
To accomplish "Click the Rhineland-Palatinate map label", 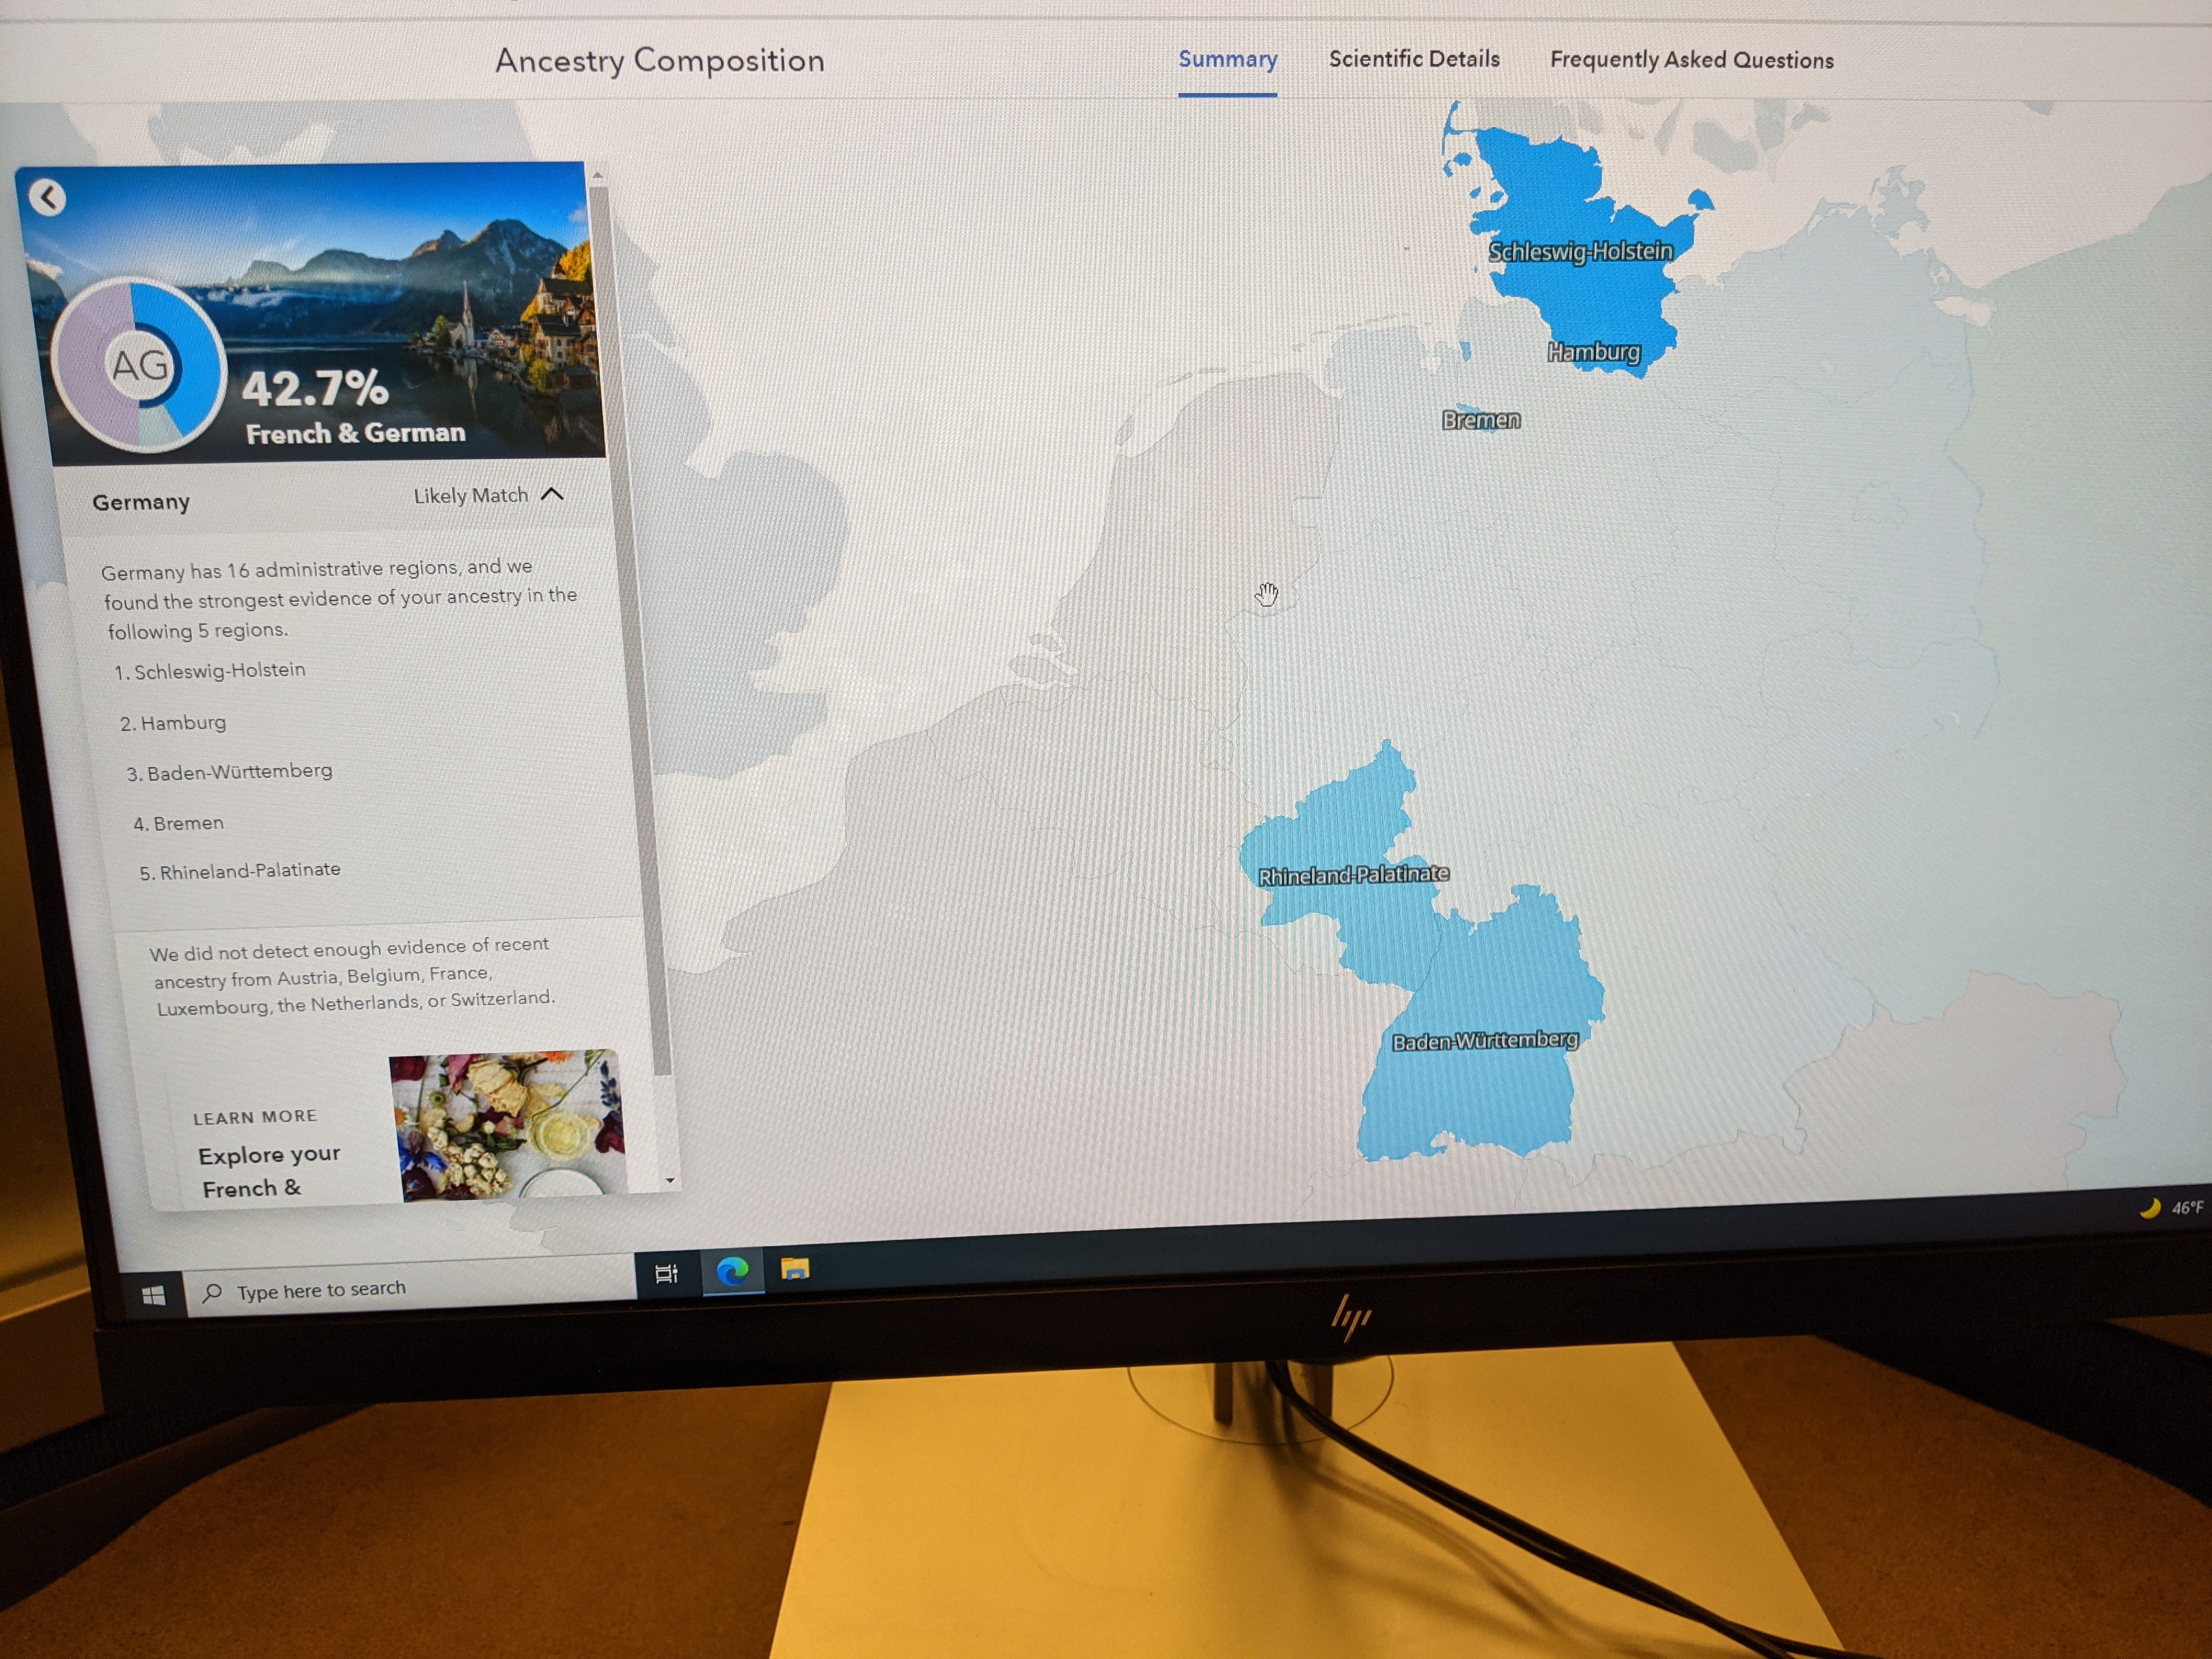I will pyautogui.click(x=1353, y=875).
